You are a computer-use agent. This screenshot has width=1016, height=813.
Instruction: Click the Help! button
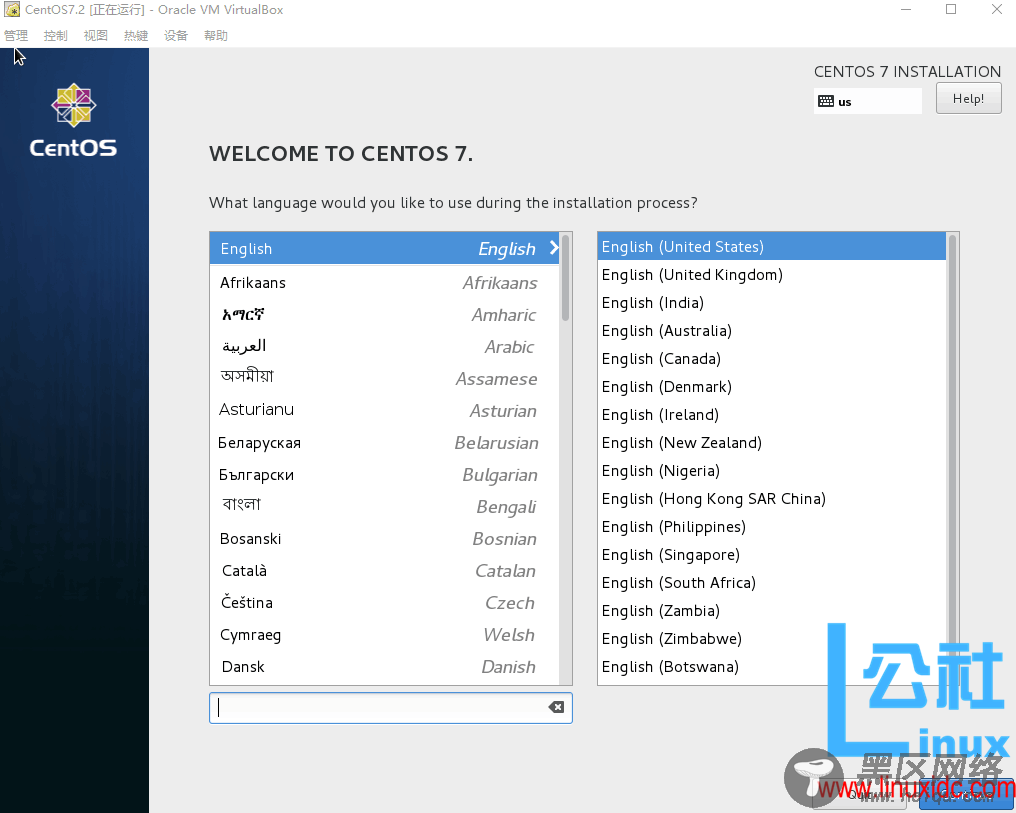click(x=969, y=99)
